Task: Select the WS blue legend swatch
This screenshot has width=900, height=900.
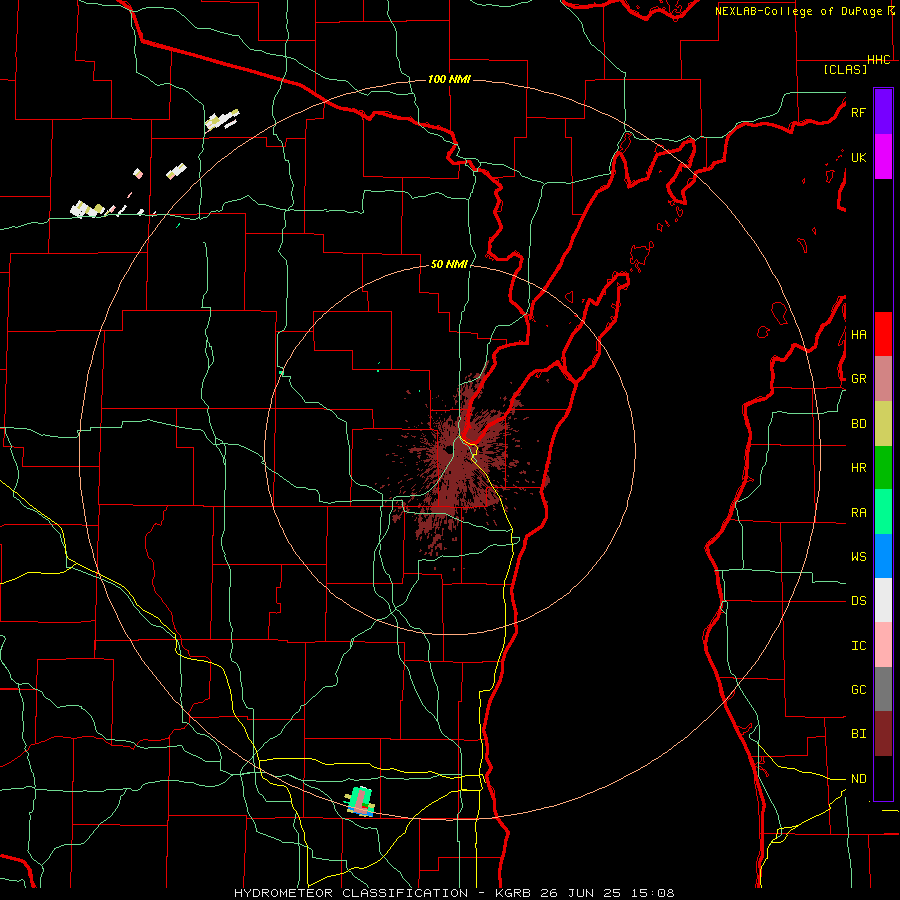Action: pyautogui.click(x=883, y=556)
